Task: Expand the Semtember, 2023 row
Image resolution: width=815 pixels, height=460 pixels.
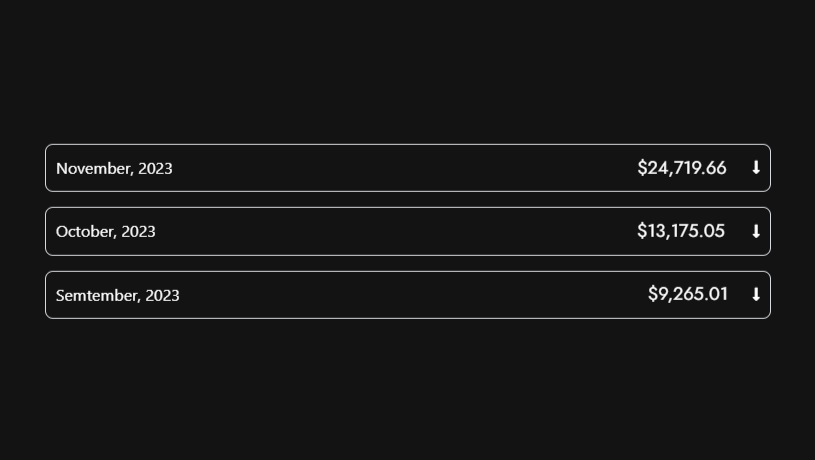Action: pos(400,295)
